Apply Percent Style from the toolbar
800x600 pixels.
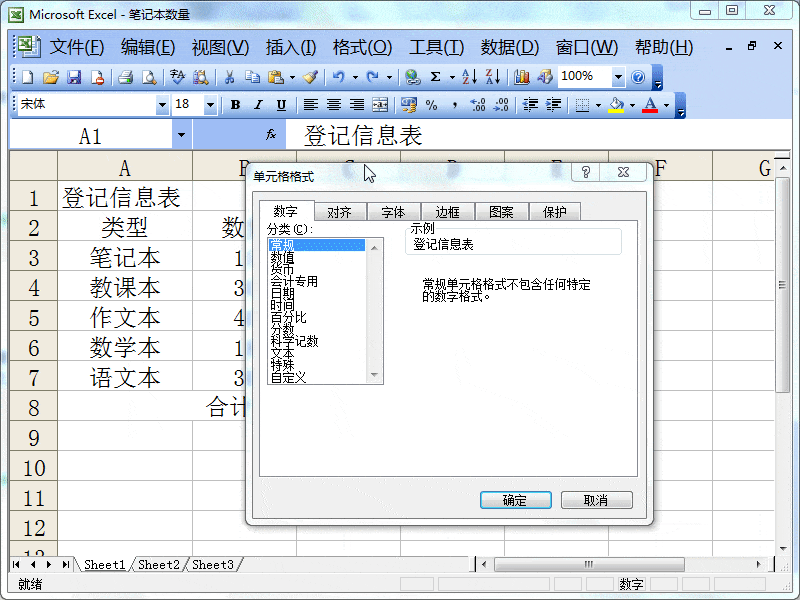point(432,104)
